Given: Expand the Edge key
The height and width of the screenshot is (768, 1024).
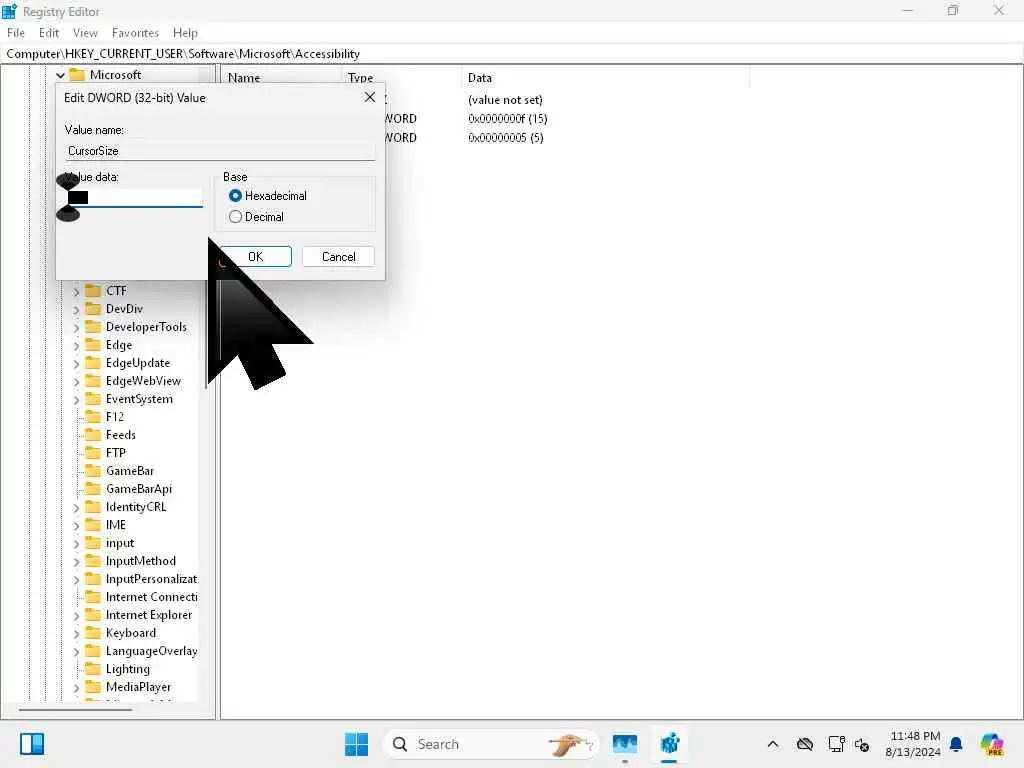Looking at the screenshot, I should pyautogui.click(x=76, y=345).
